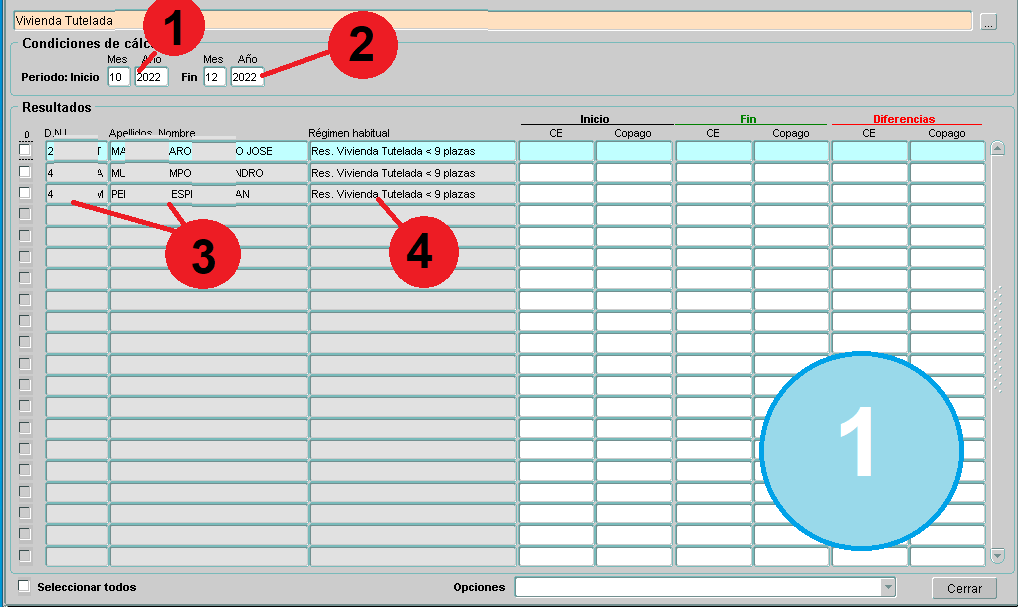Viewport: 1018px width, 607px height.
Task: Click the results scrollbar up arrow
Action: 996,149
